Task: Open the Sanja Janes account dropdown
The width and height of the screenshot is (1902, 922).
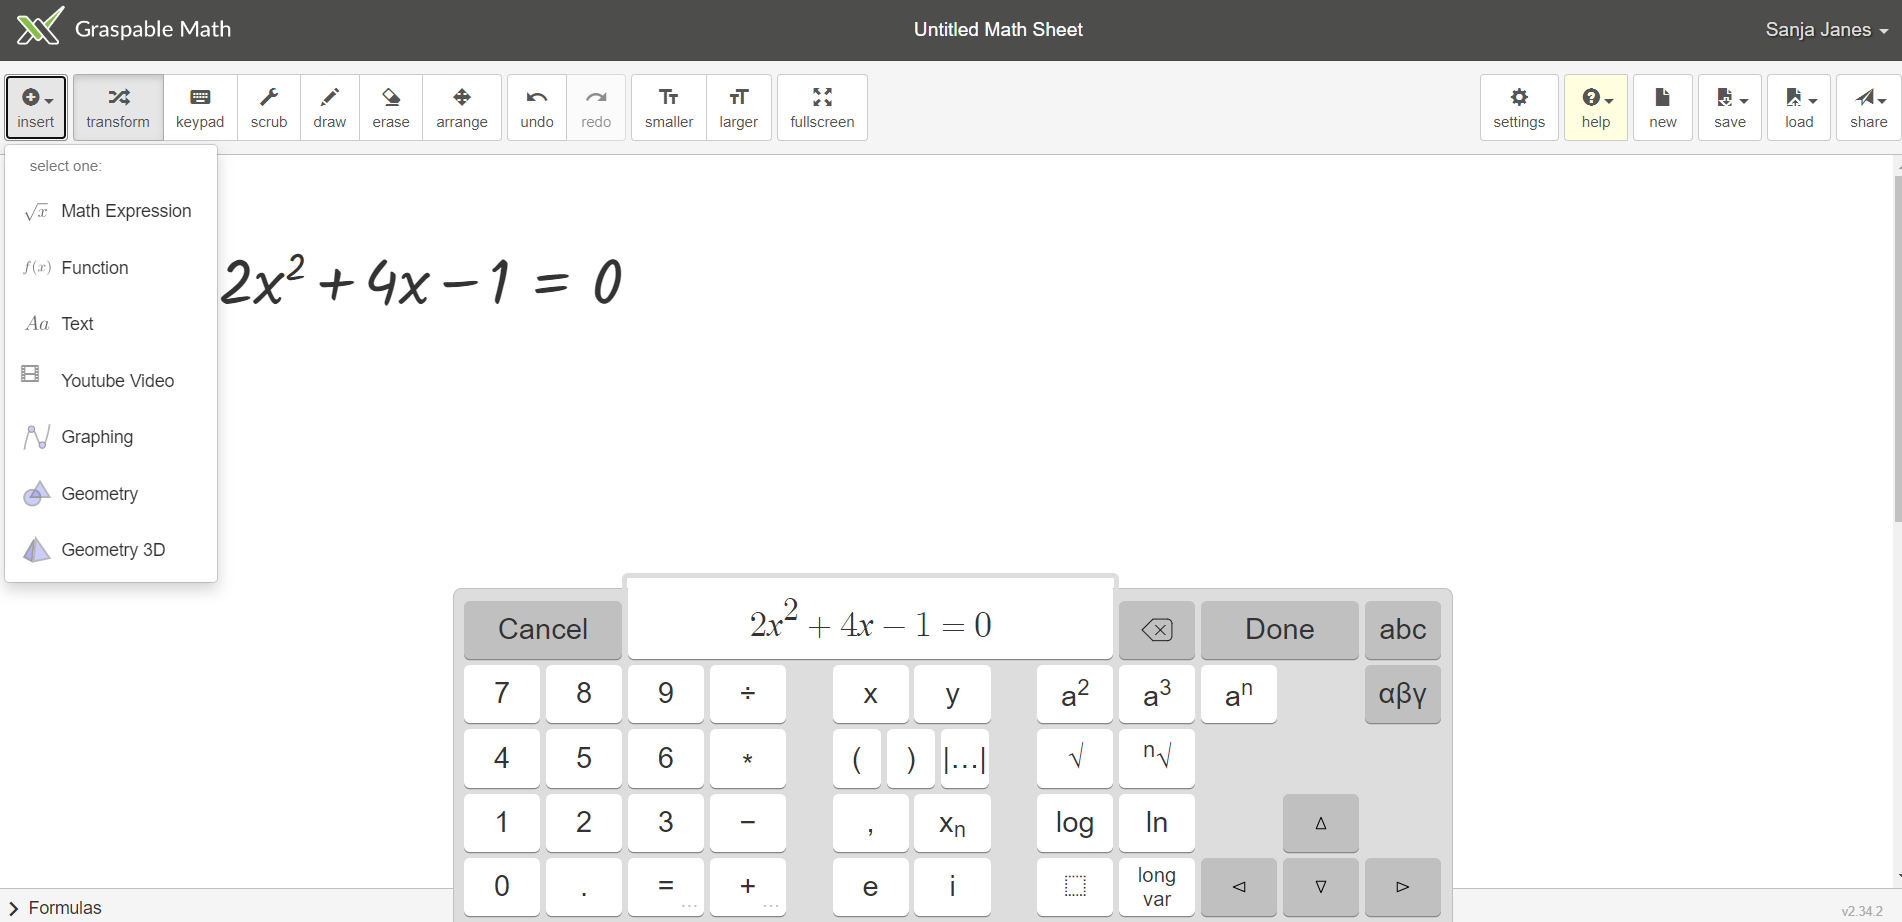Action: coord(1826,30)
